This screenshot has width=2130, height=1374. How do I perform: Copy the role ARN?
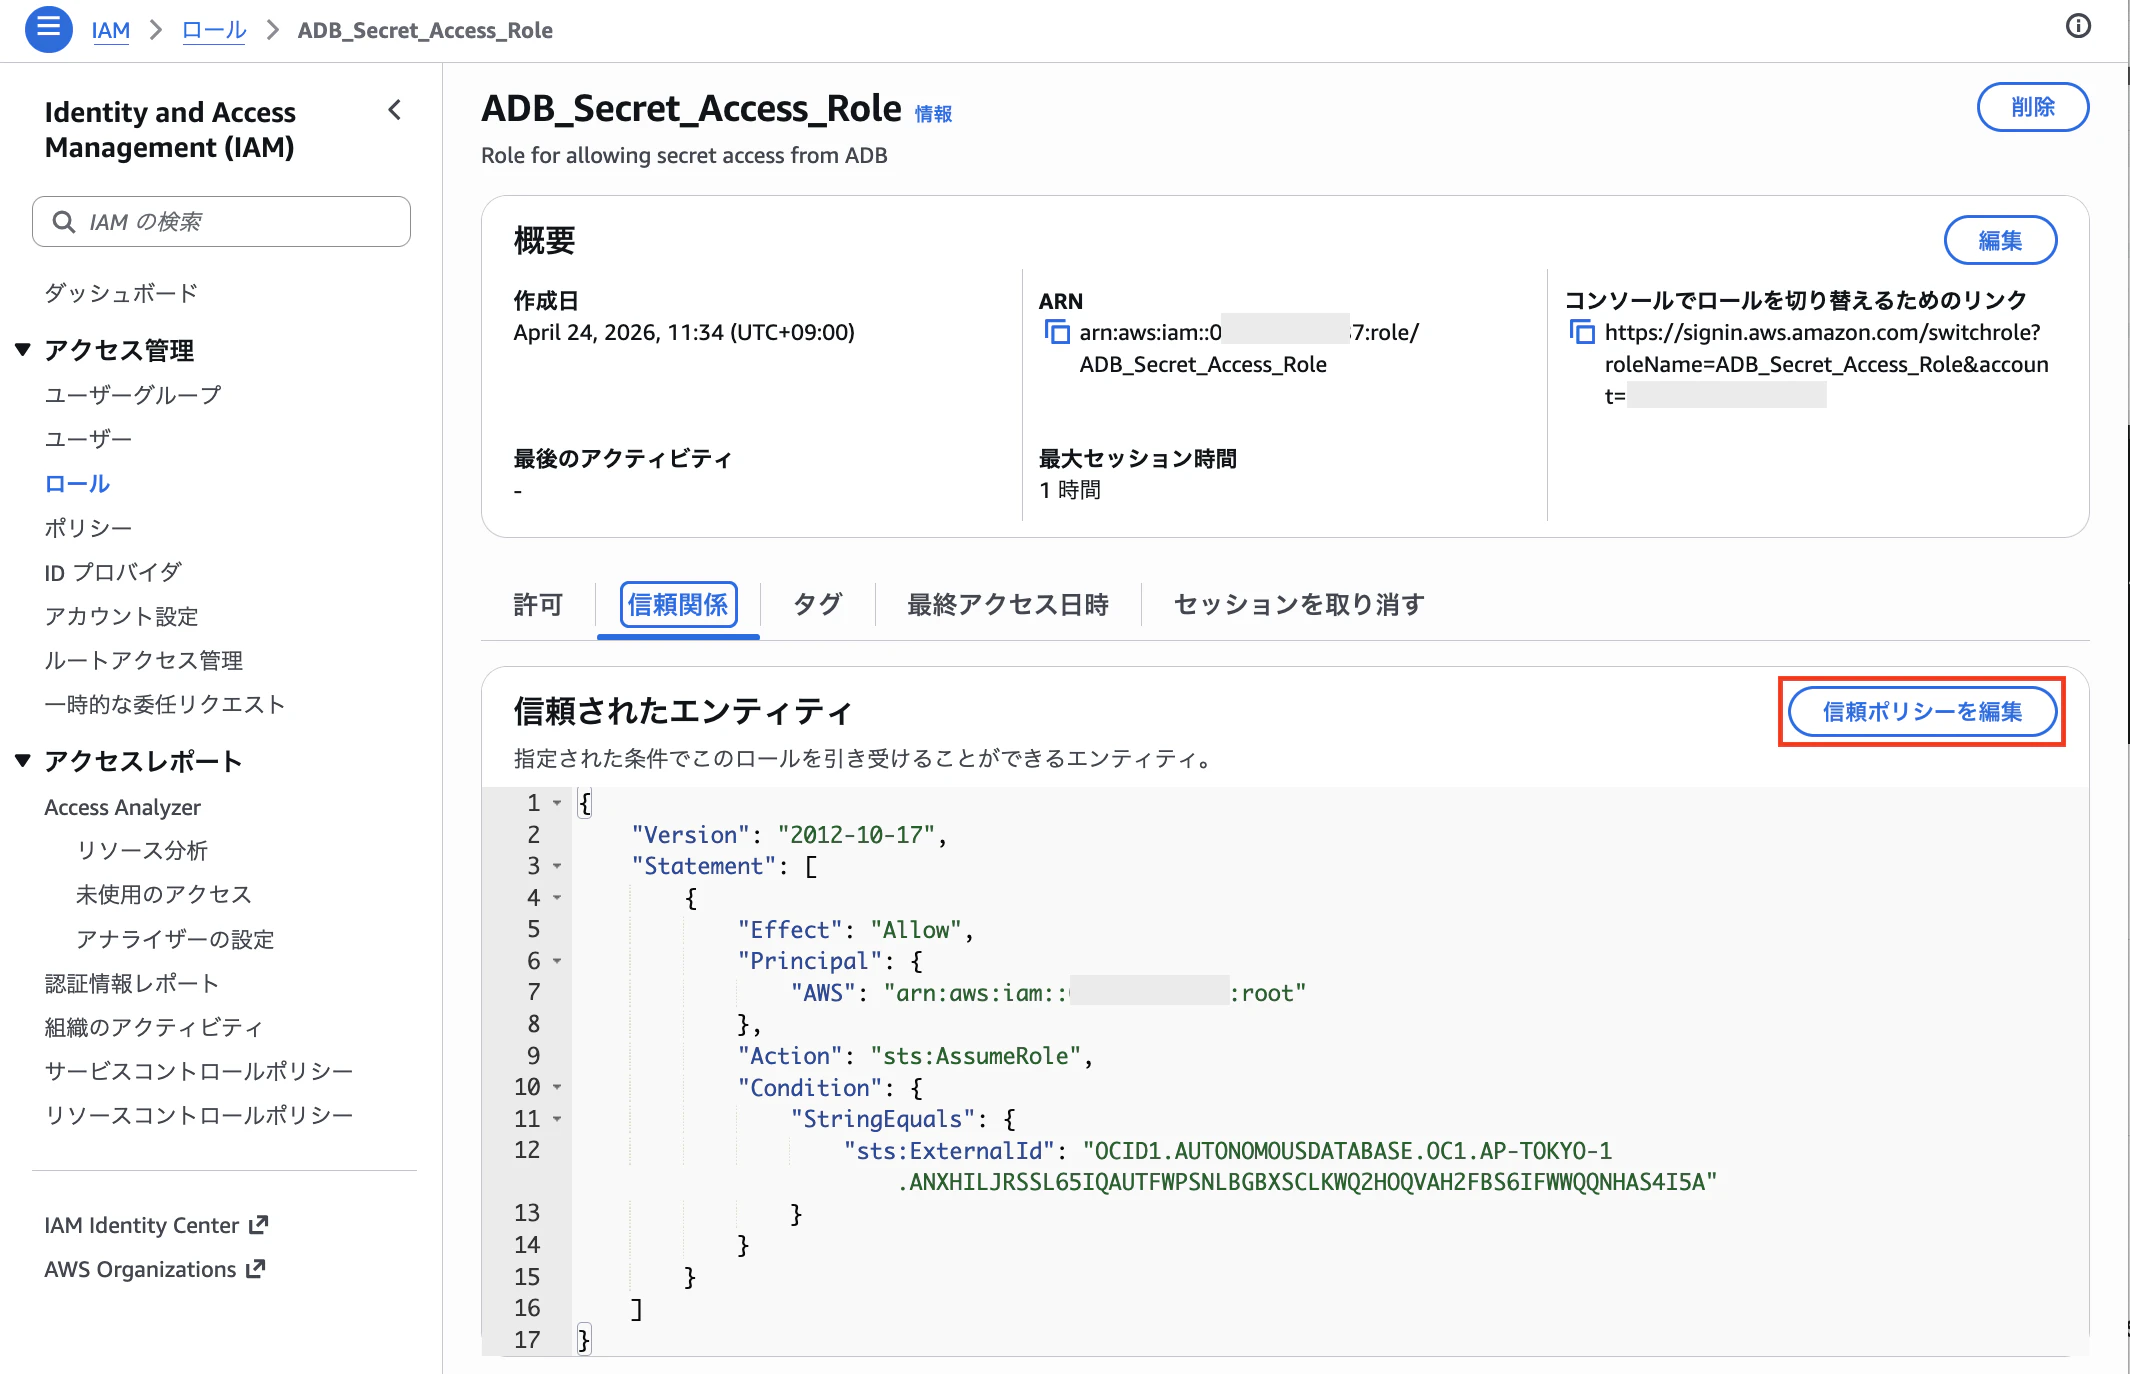coord(1057,332)
